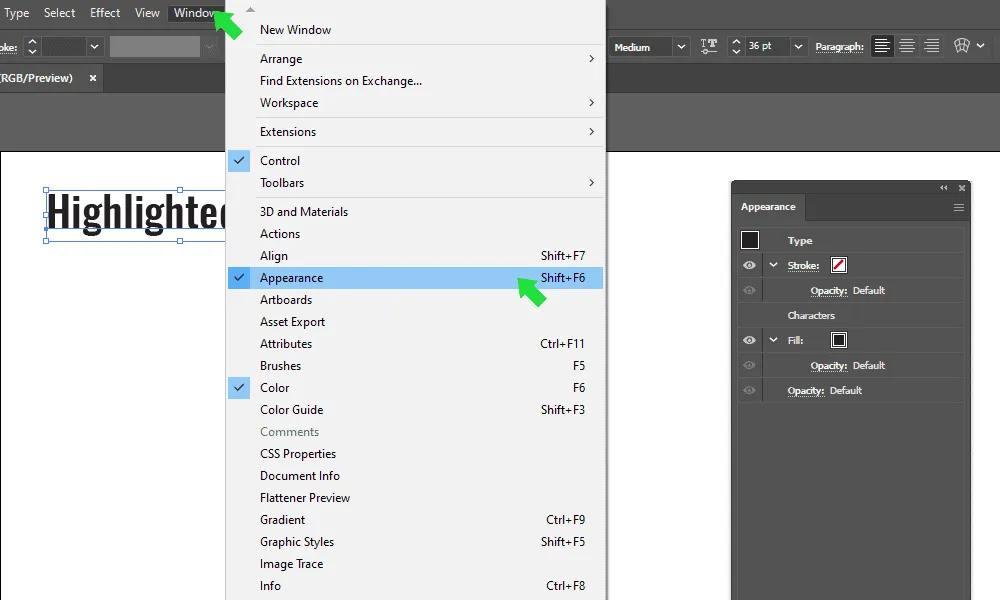Click the font size icon
This screenshot has height=600, width=1000.
tap(709, 46)
